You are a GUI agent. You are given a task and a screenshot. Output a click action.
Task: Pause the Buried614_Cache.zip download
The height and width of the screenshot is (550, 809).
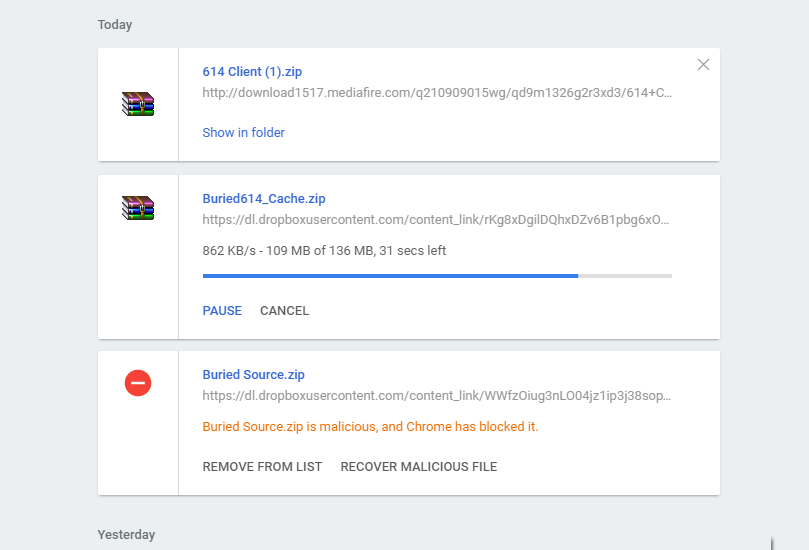tap(222, 311)
